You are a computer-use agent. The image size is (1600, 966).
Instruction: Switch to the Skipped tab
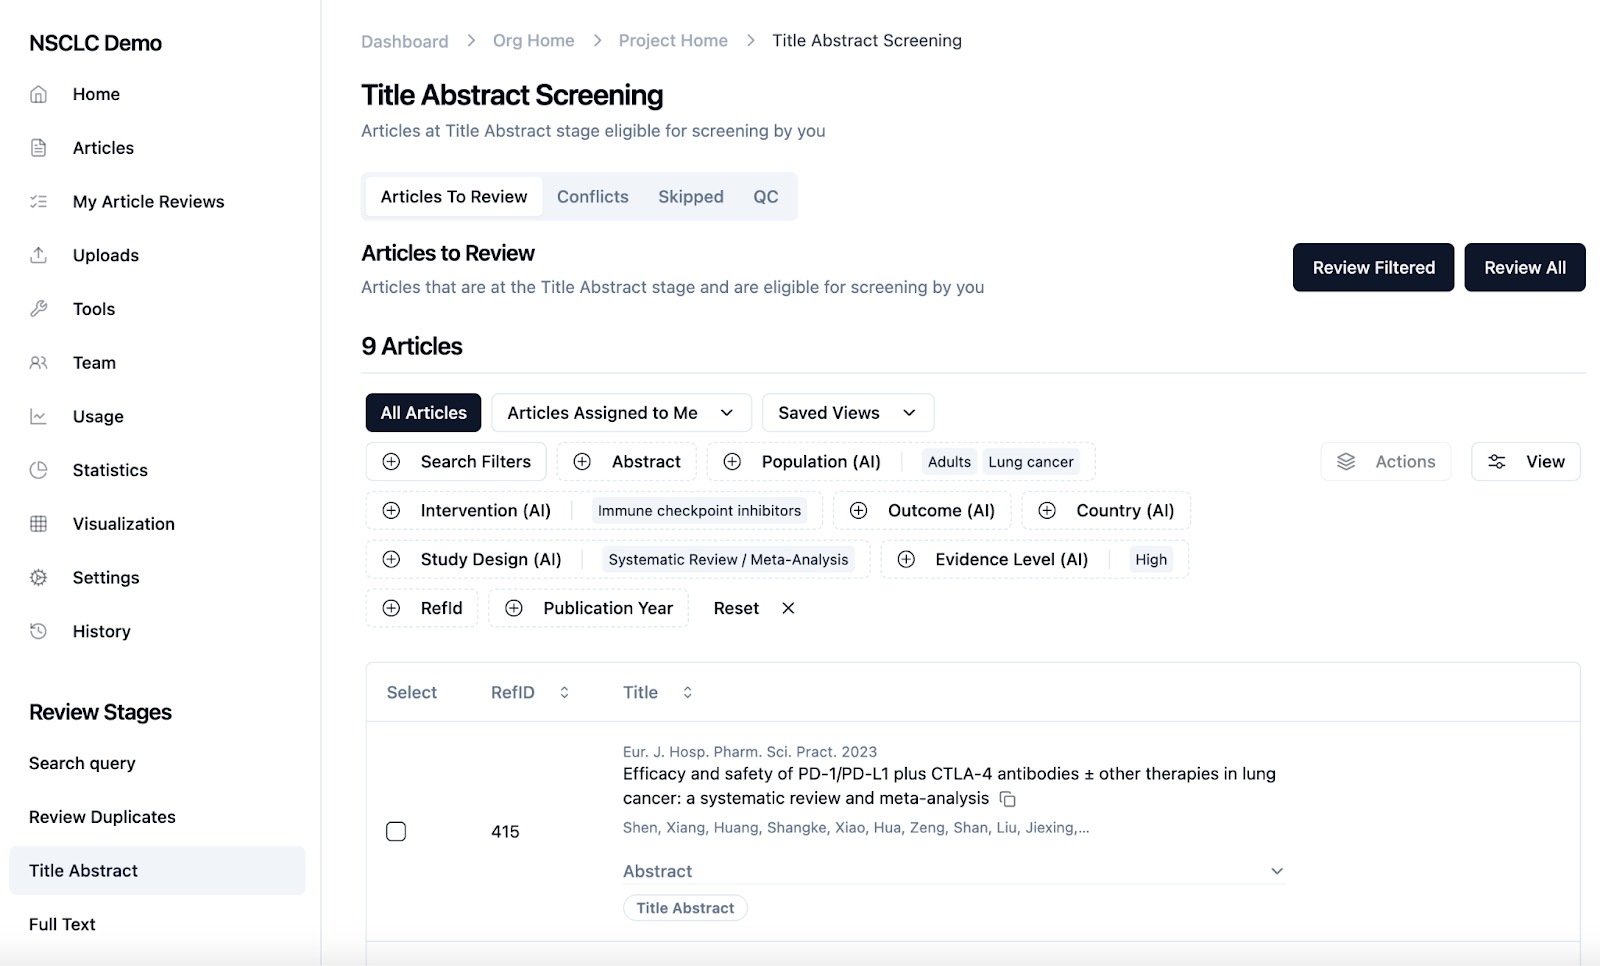tap(690, 197)
